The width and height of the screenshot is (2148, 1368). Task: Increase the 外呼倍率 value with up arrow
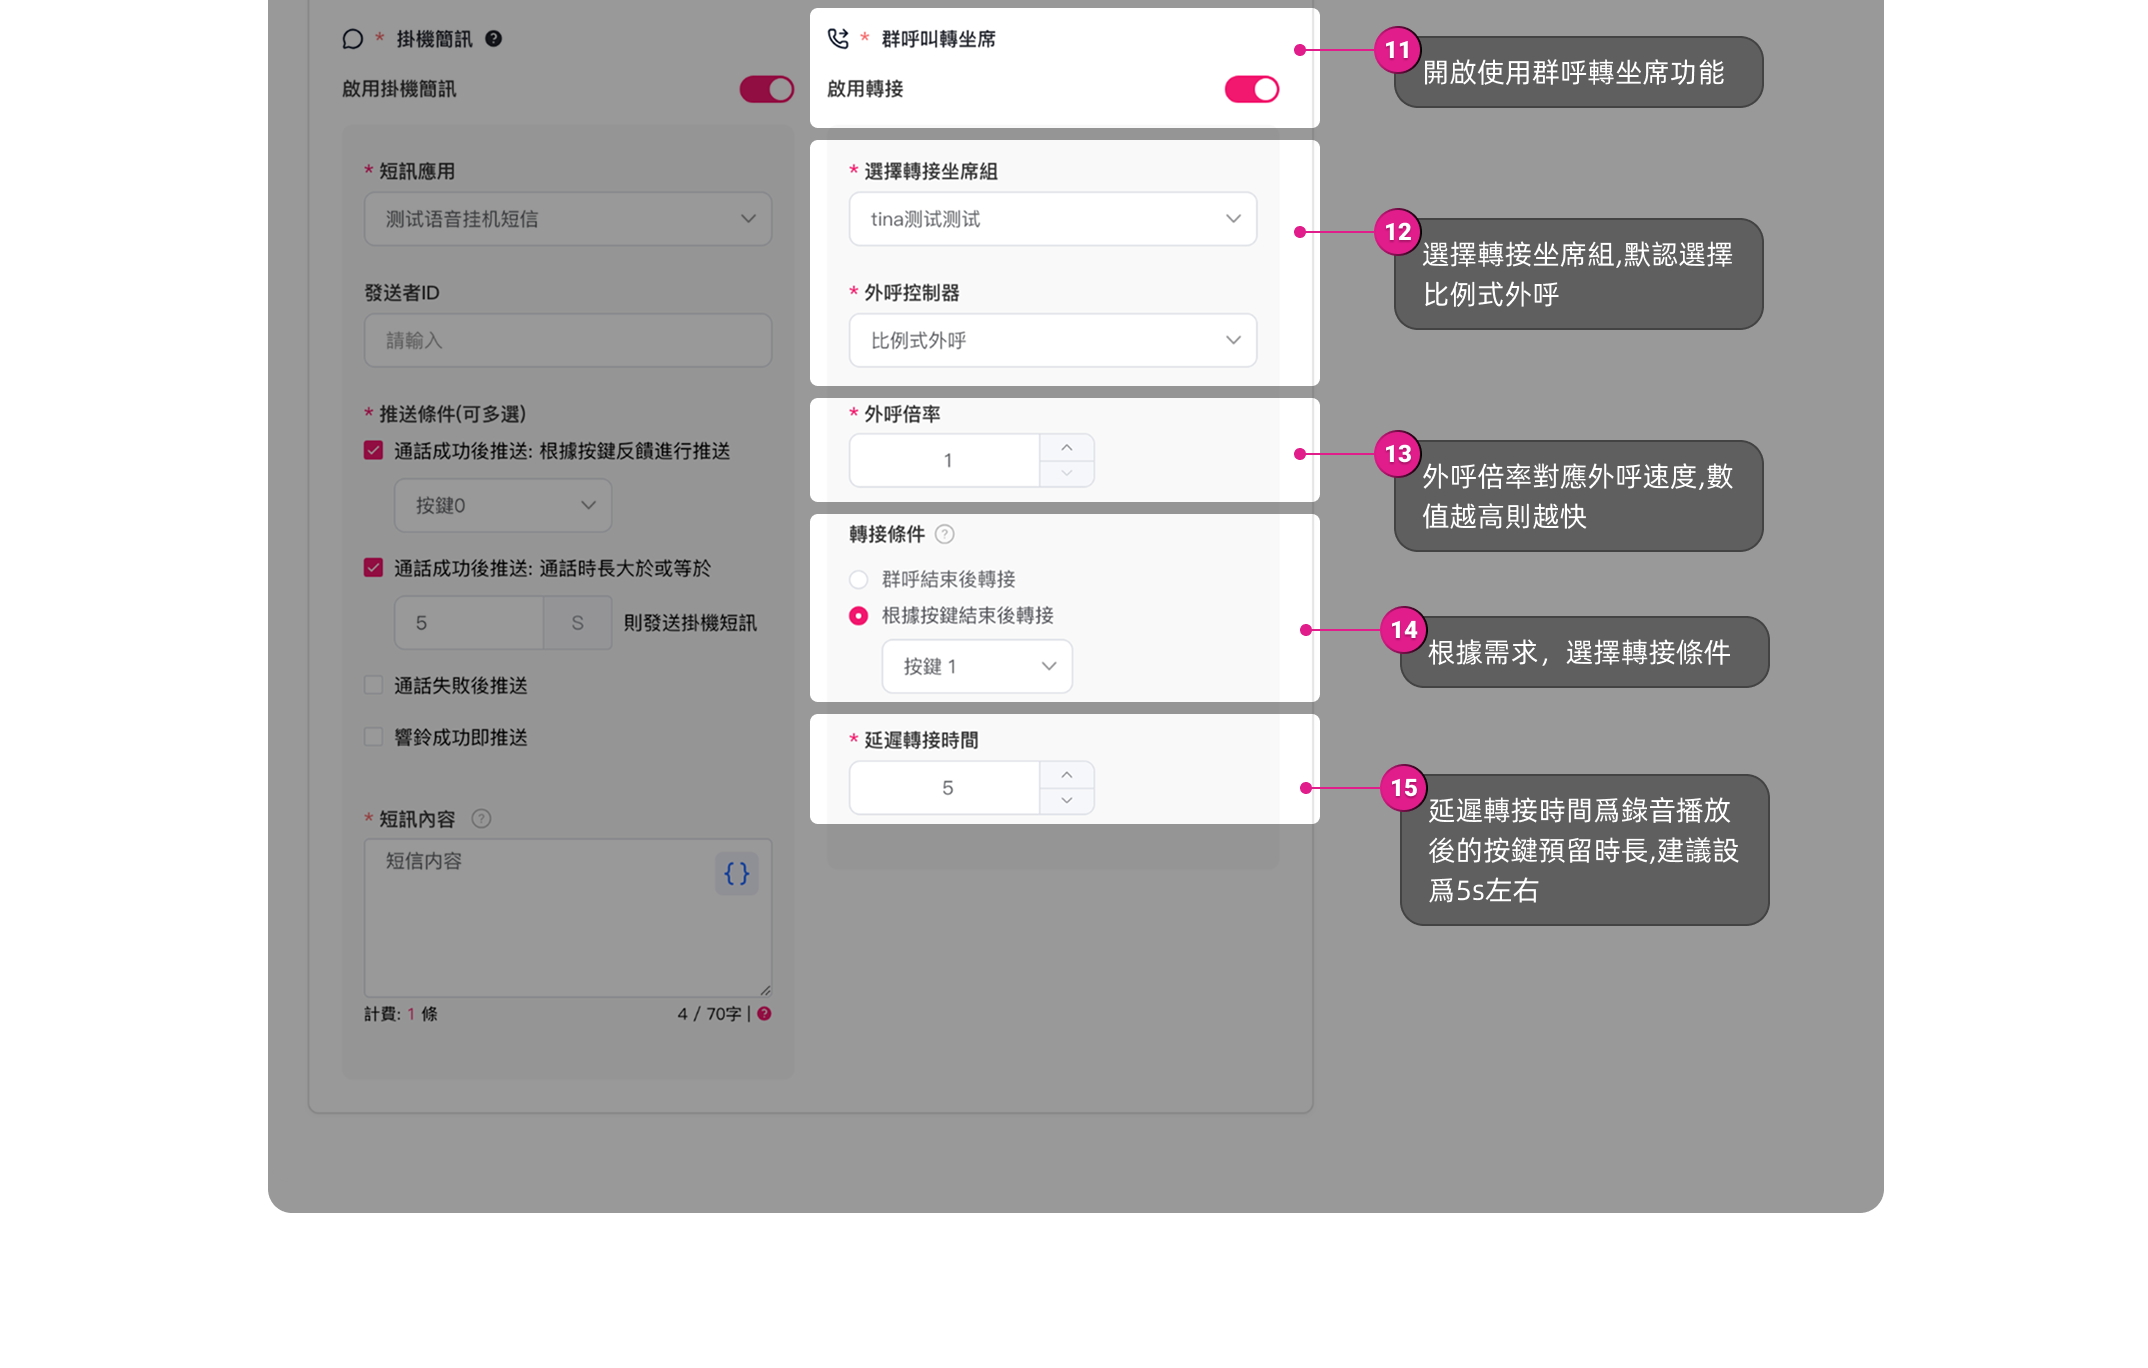pyautogui.click(x=1066, y=447)
